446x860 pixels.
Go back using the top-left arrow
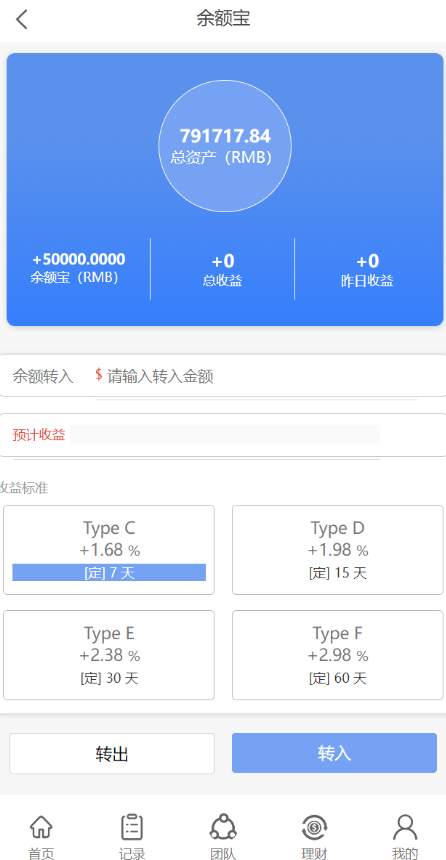21,19
